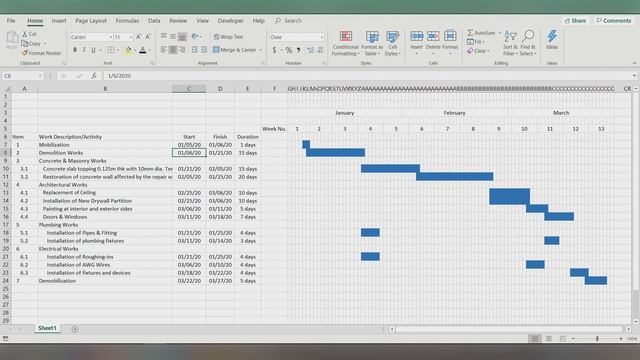Decrease font size with the small A
Viewport: 640px width, 360px height.
click(148, 37)
